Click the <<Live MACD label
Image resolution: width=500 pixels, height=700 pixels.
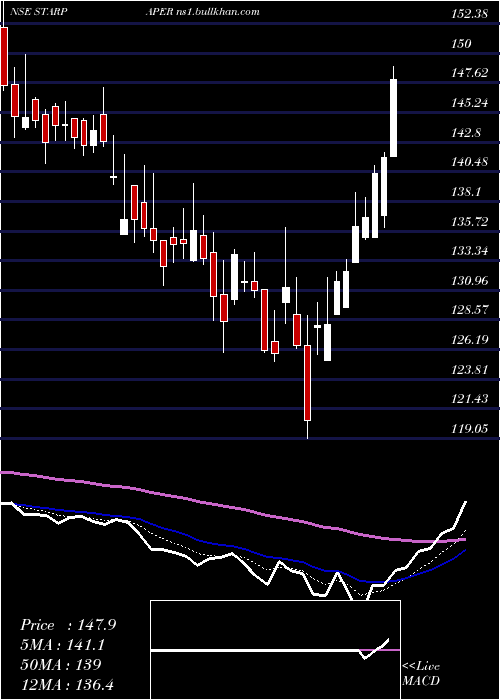(421, 673)
